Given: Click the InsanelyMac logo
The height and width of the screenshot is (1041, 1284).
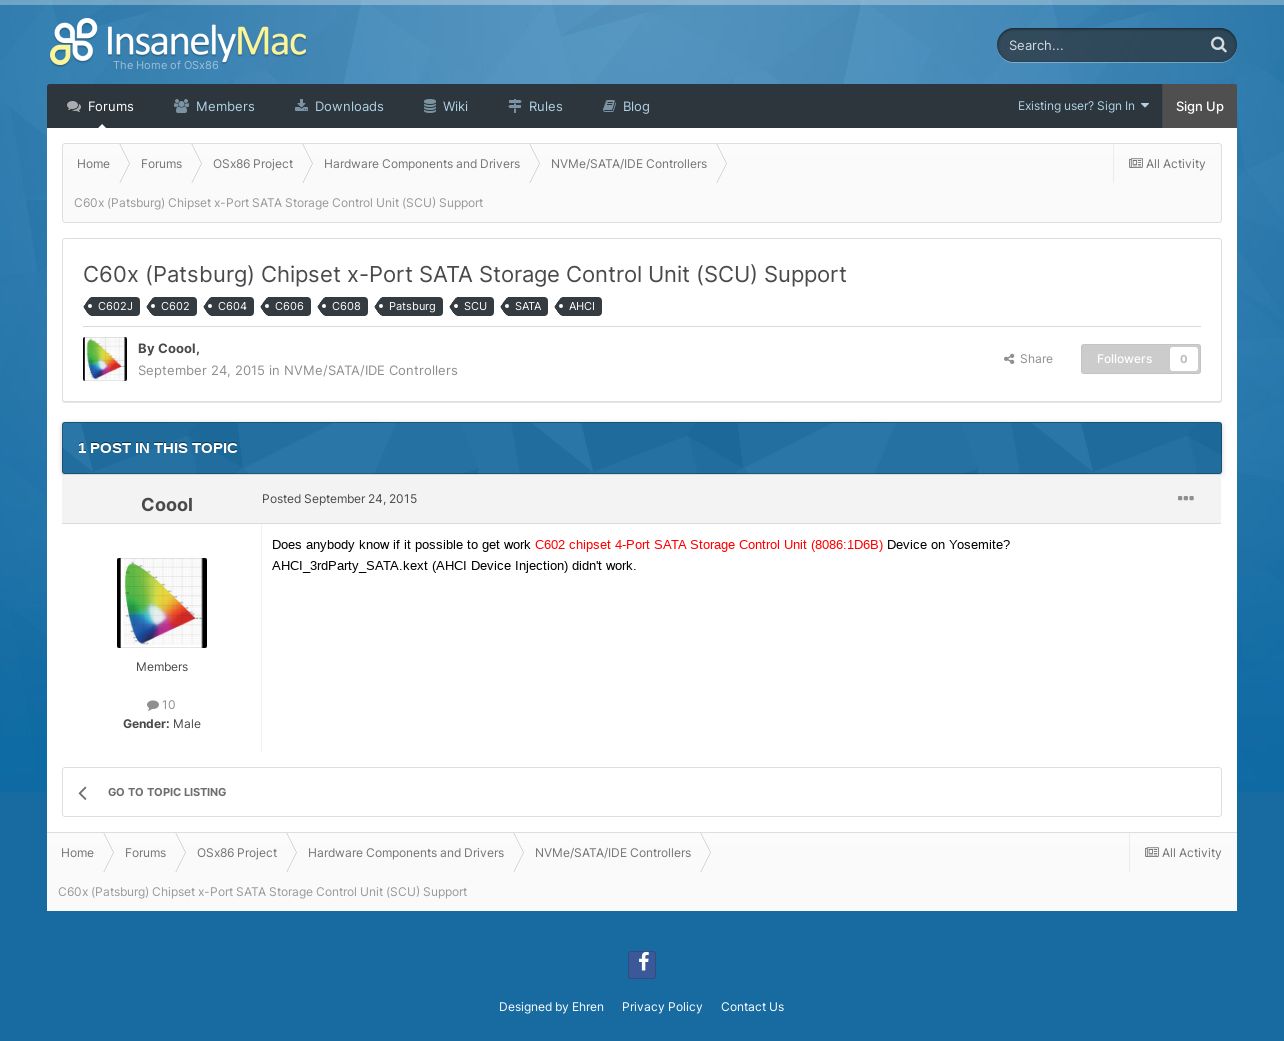Looking at the screenshot, I should pyautogui.click(x=178, y=44).
